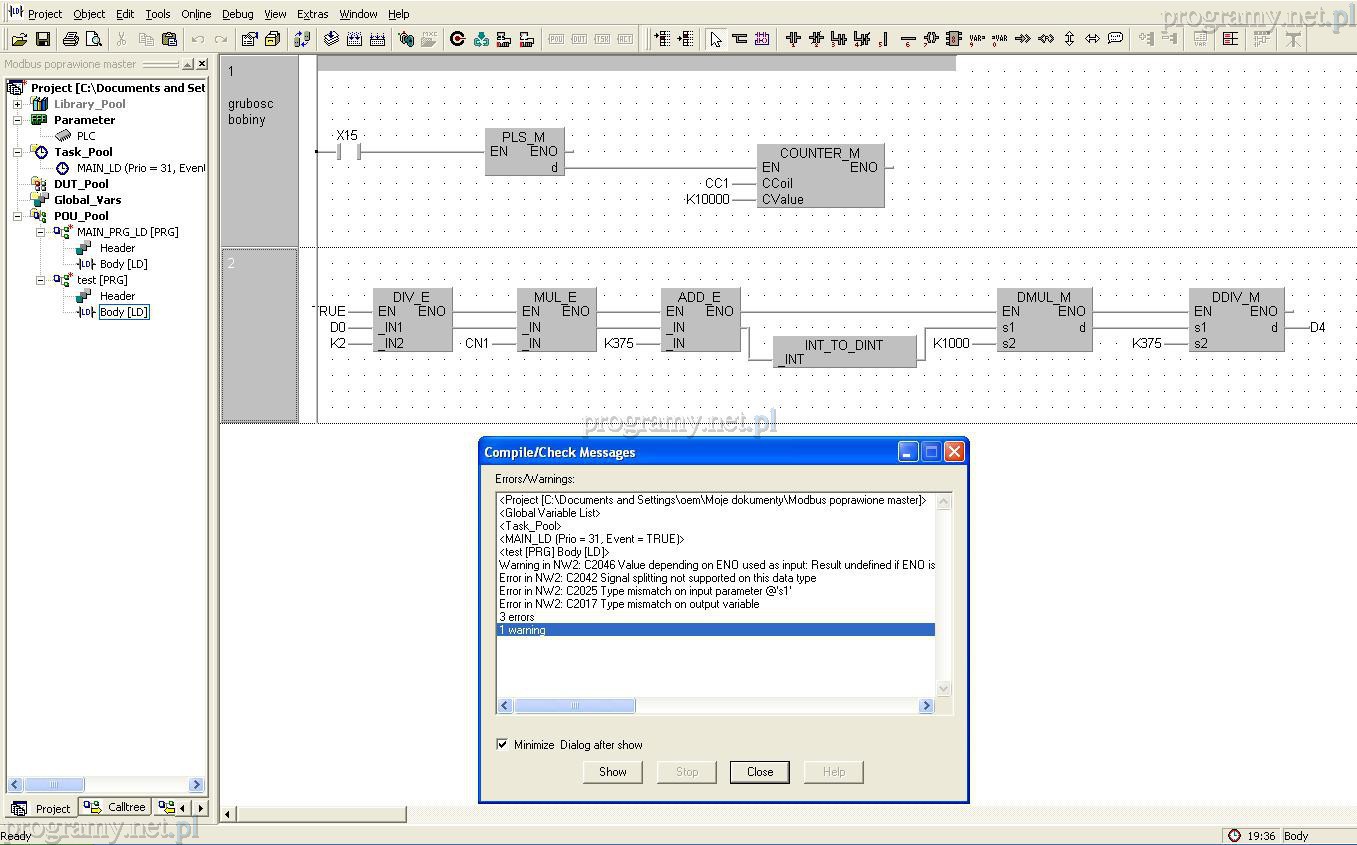Screen dimensions: 1357x845
Task: Click the messages list horizontal scrollbar thumb
Action: pos(574,705)
